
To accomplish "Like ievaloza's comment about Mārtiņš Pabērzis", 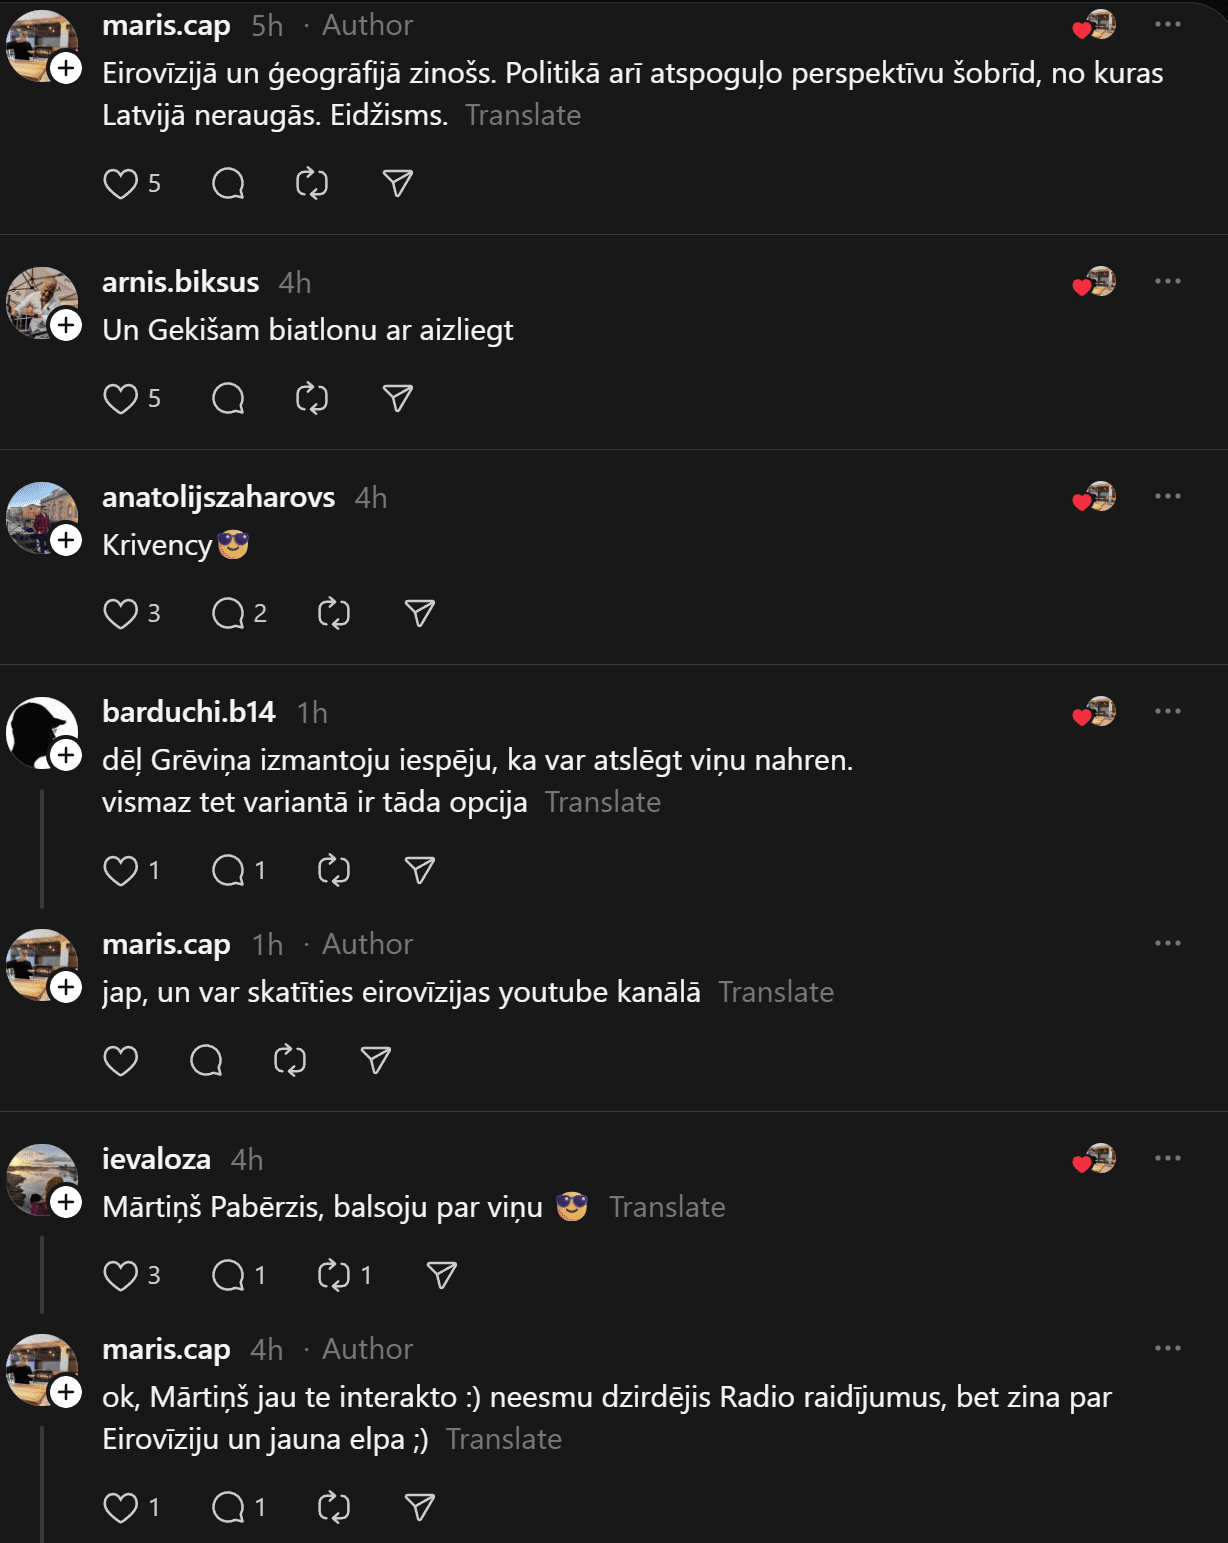I will [x=121, y=1276].
